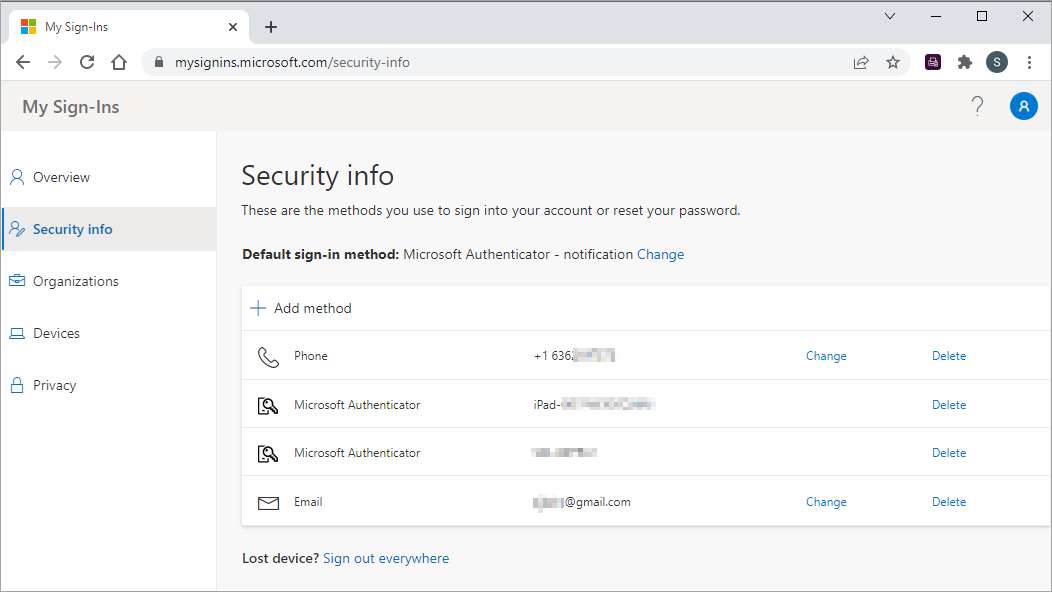Click the iPad device name value

point(594,405)
